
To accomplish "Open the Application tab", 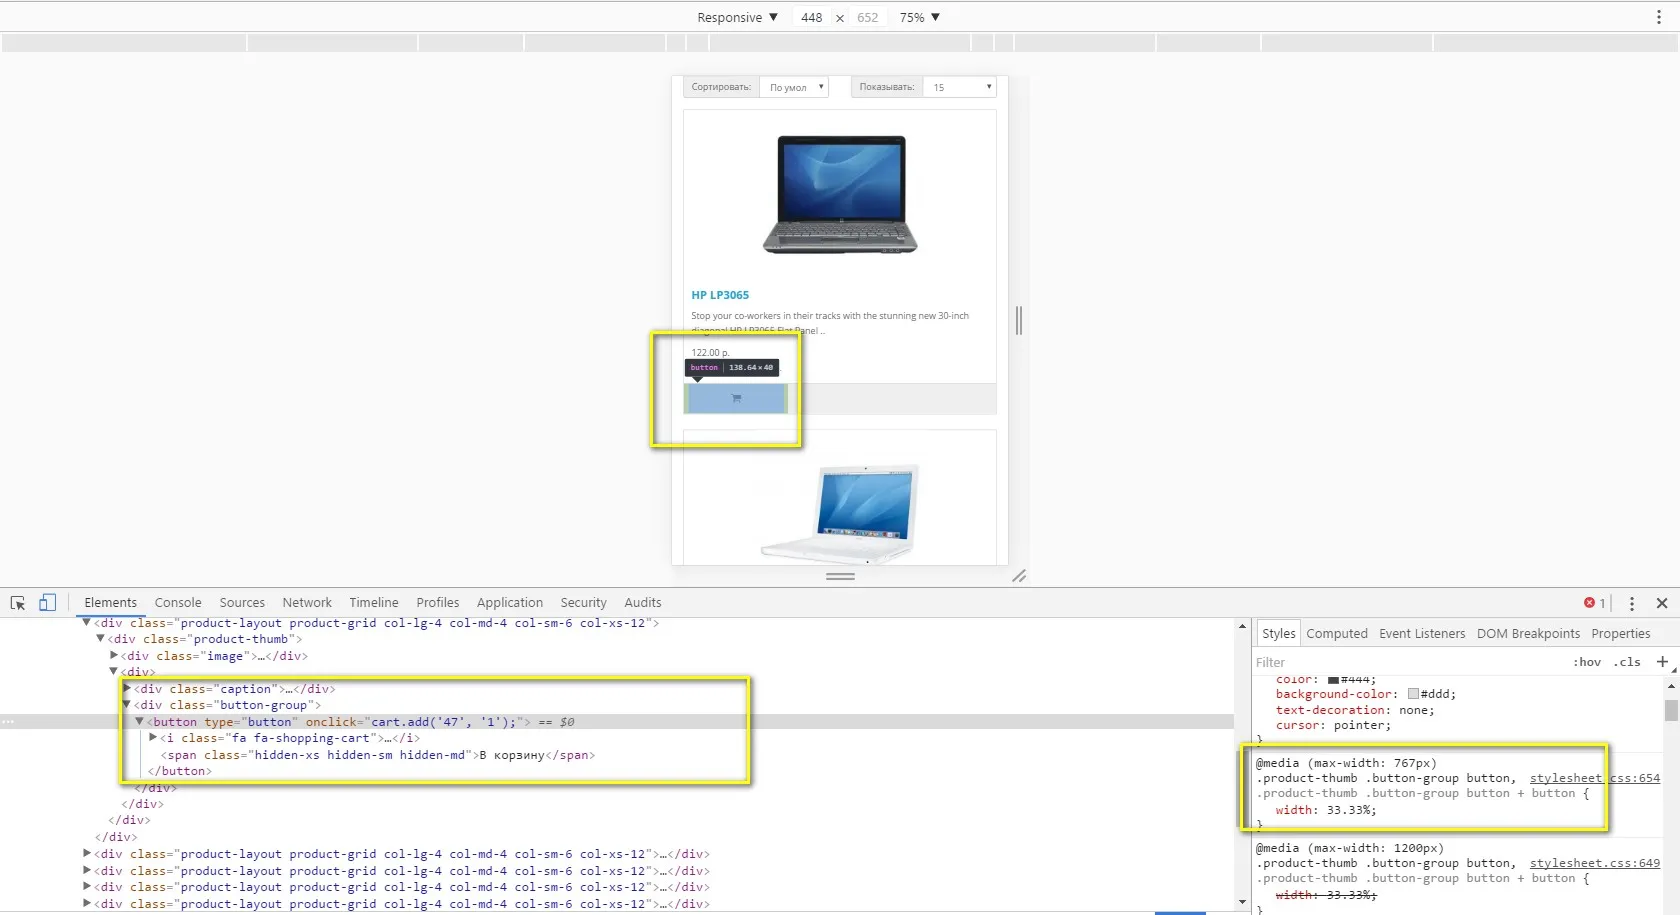I will click(510, 603).
